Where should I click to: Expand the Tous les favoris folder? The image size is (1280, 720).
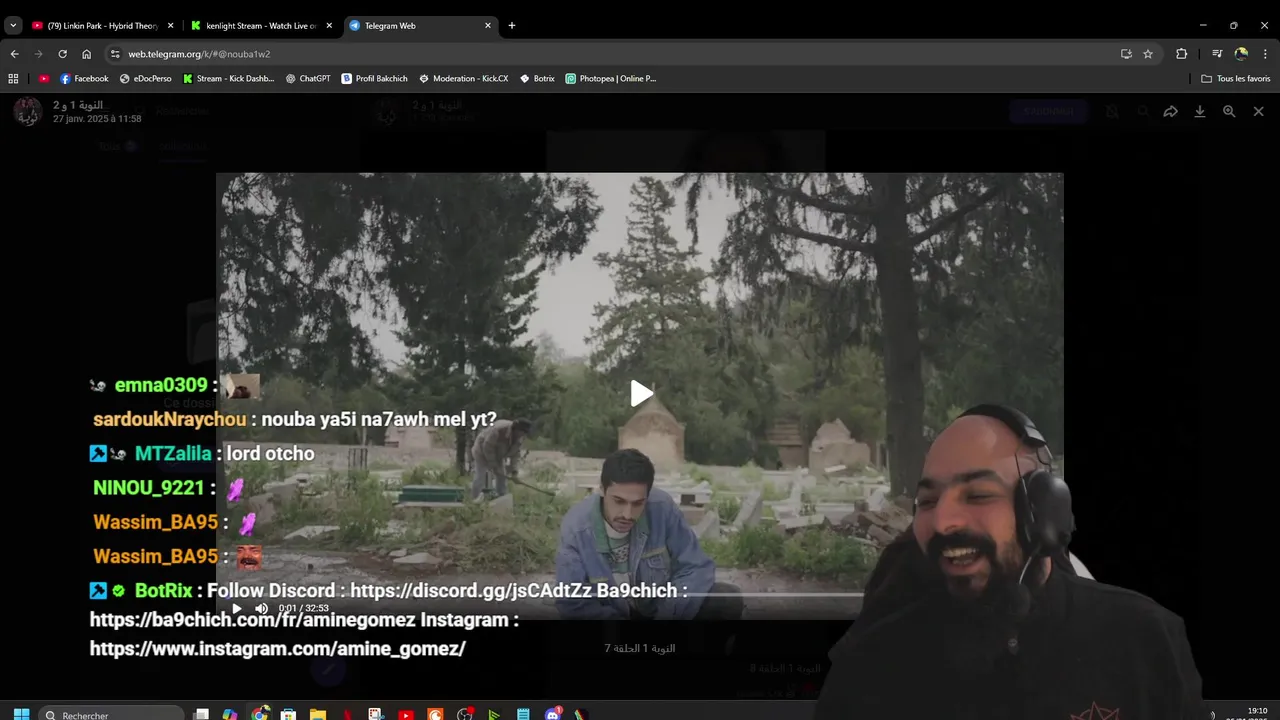point(1236,78)
